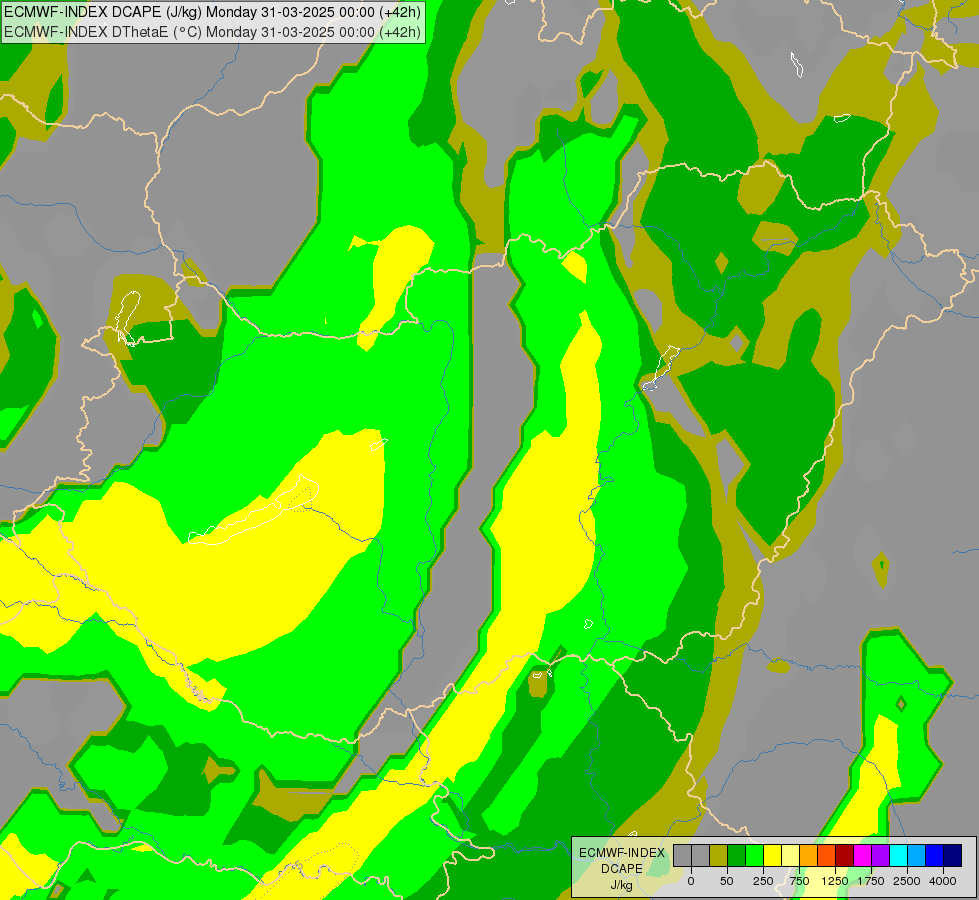The image size is (979, 900).
Task: Click the legend's ECMWF-INDEX label
Action: [x=622, y=853]
